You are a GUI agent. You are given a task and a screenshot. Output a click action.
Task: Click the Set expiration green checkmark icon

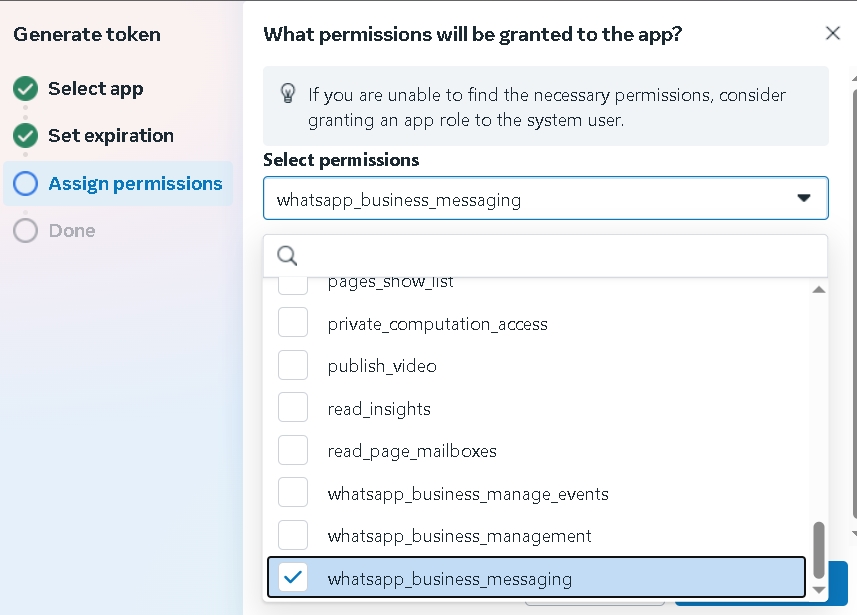[26, 136]
